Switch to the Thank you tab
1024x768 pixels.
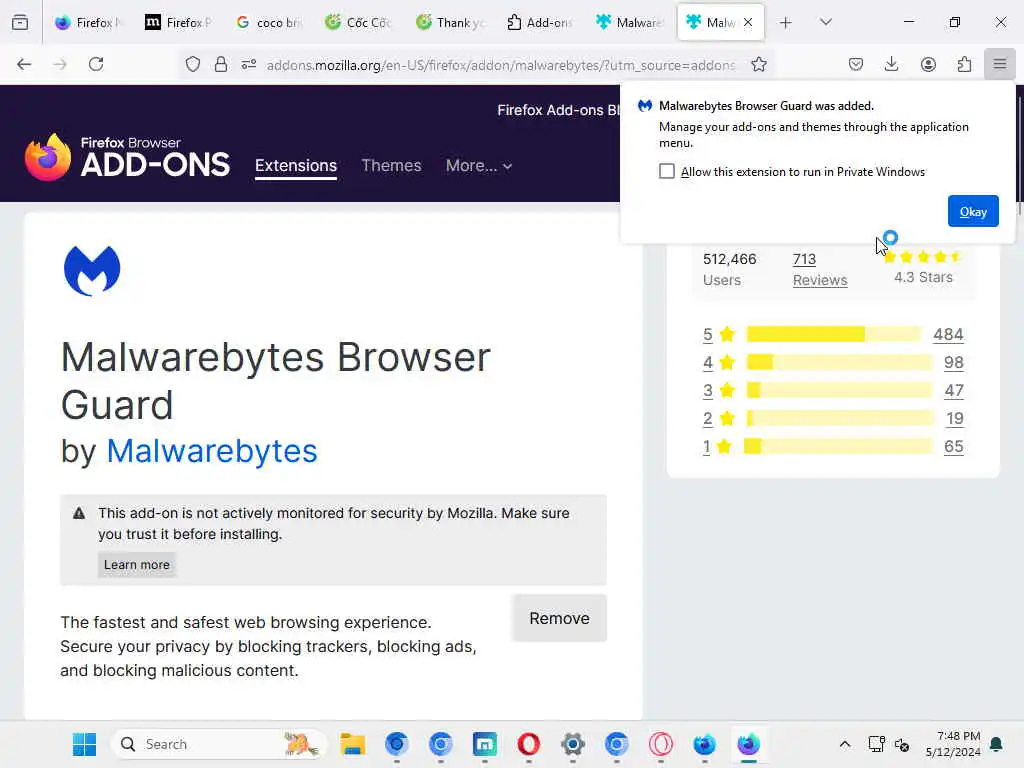450,22
